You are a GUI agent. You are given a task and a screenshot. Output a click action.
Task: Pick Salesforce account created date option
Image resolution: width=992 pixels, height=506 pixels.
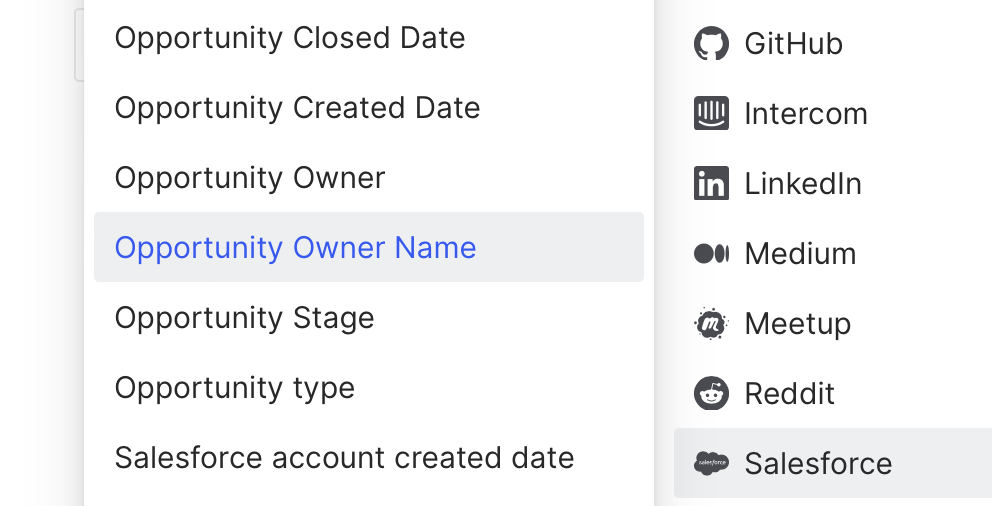344,458
